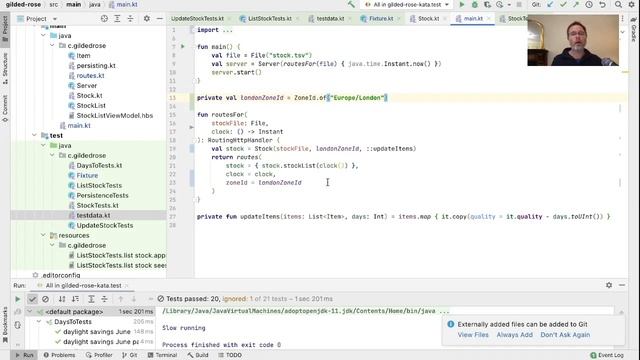640x360 pixels.
Task: Switch to ListStockTests.kt tab
Action: tap(269, 18)
